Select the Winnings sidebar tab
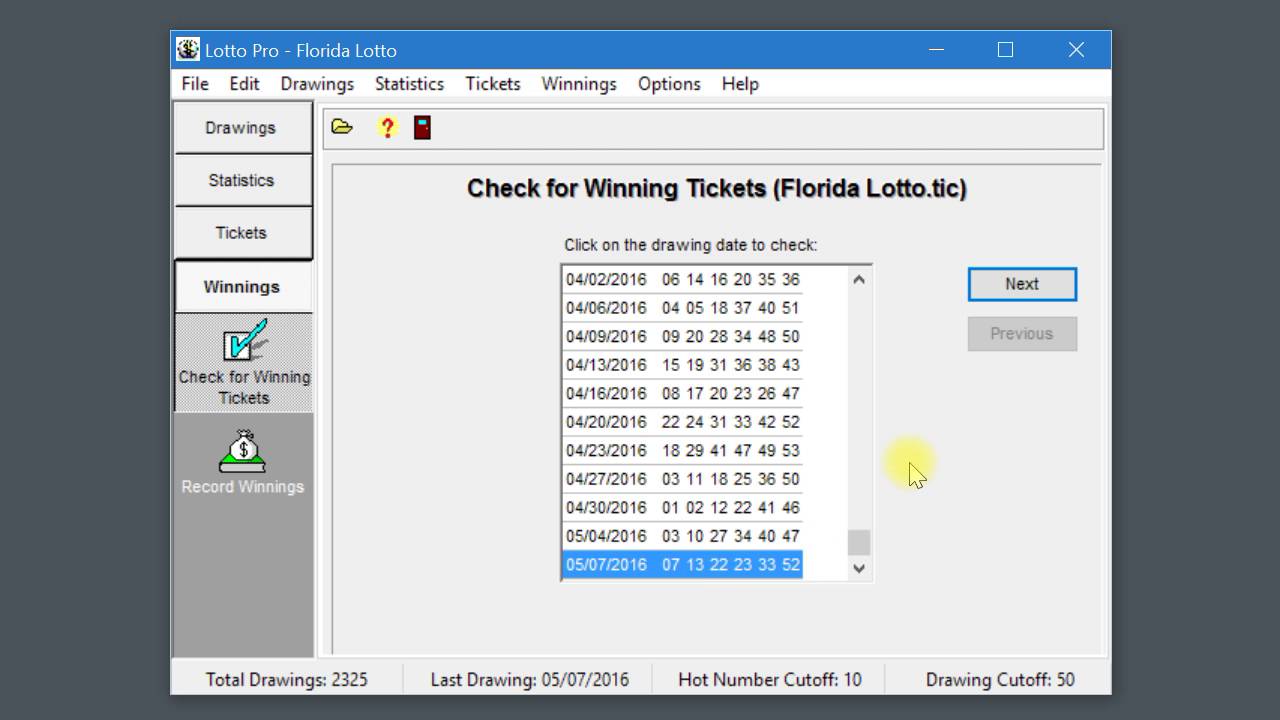 (241, 287)
